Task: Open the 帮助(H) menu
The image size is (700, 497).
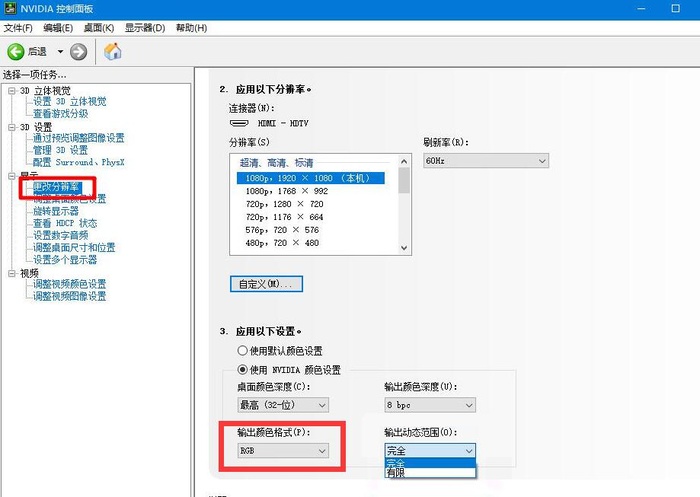Action: point(191,28)
